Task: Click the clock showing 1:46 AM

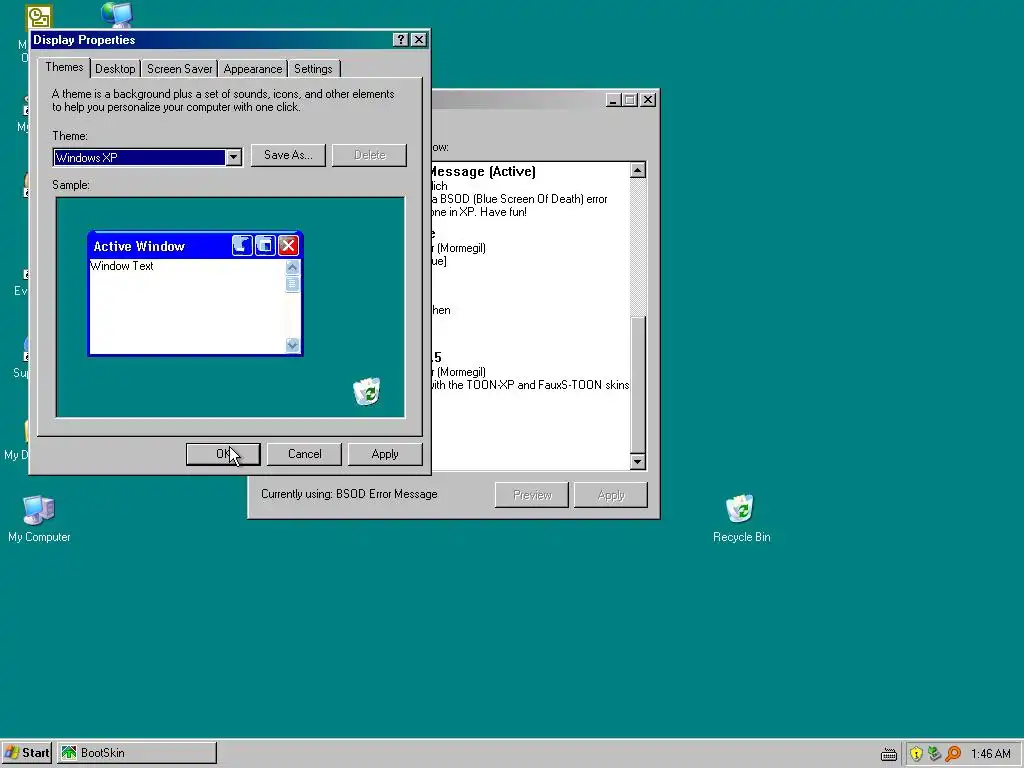Action: (991, 754)
